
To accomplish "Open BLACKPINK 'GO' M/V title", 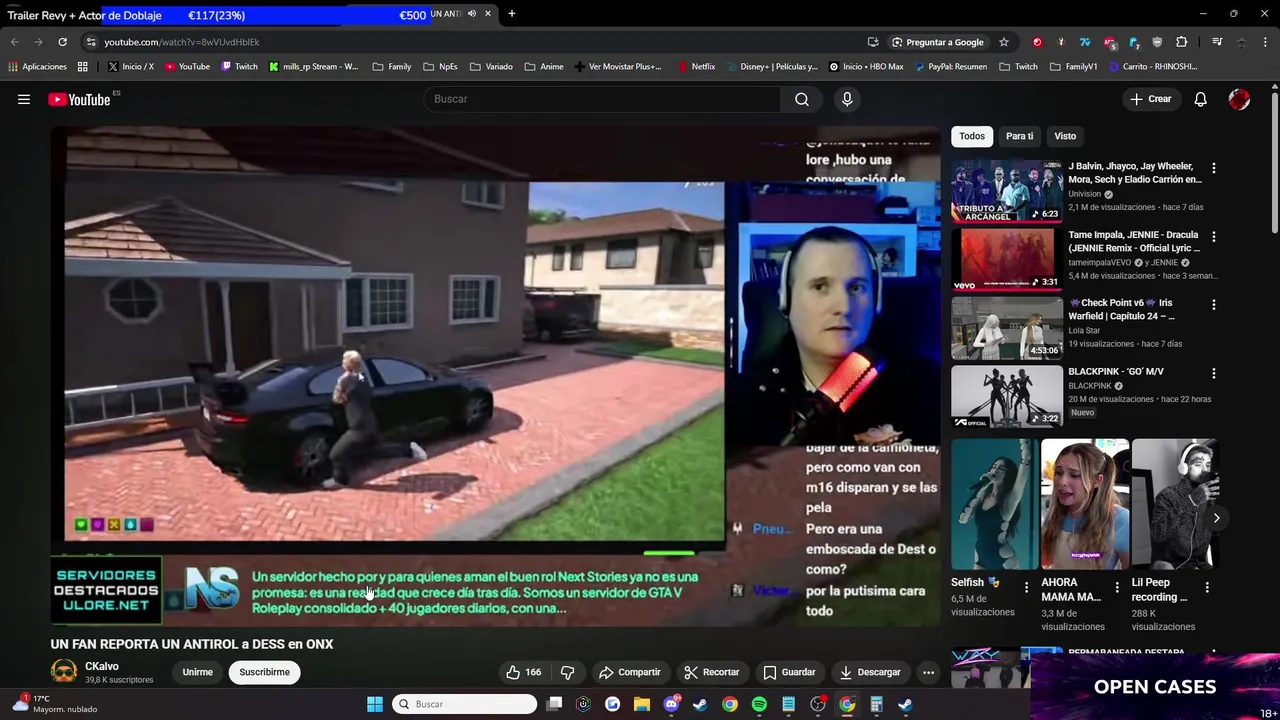I will pos(1116,371).
